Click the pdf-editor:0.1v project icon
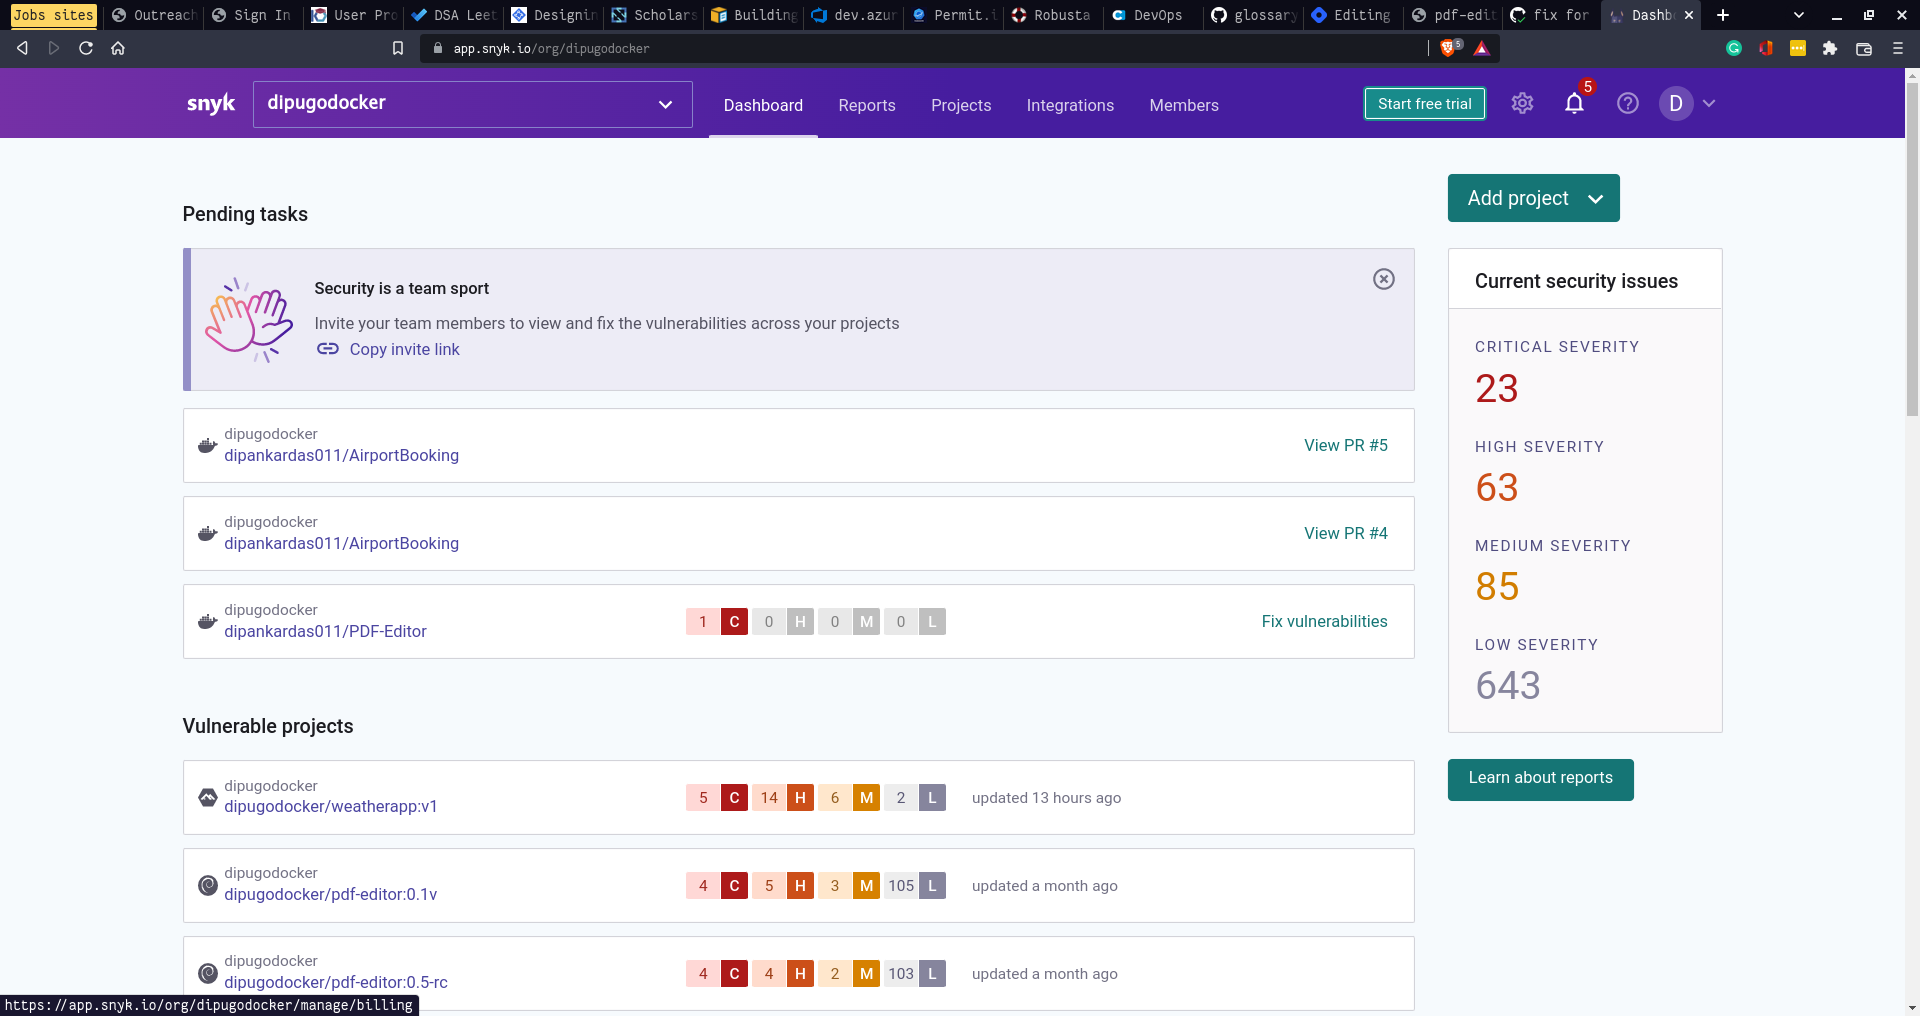Screen dimensions: 1920x1016 (207, 885)
